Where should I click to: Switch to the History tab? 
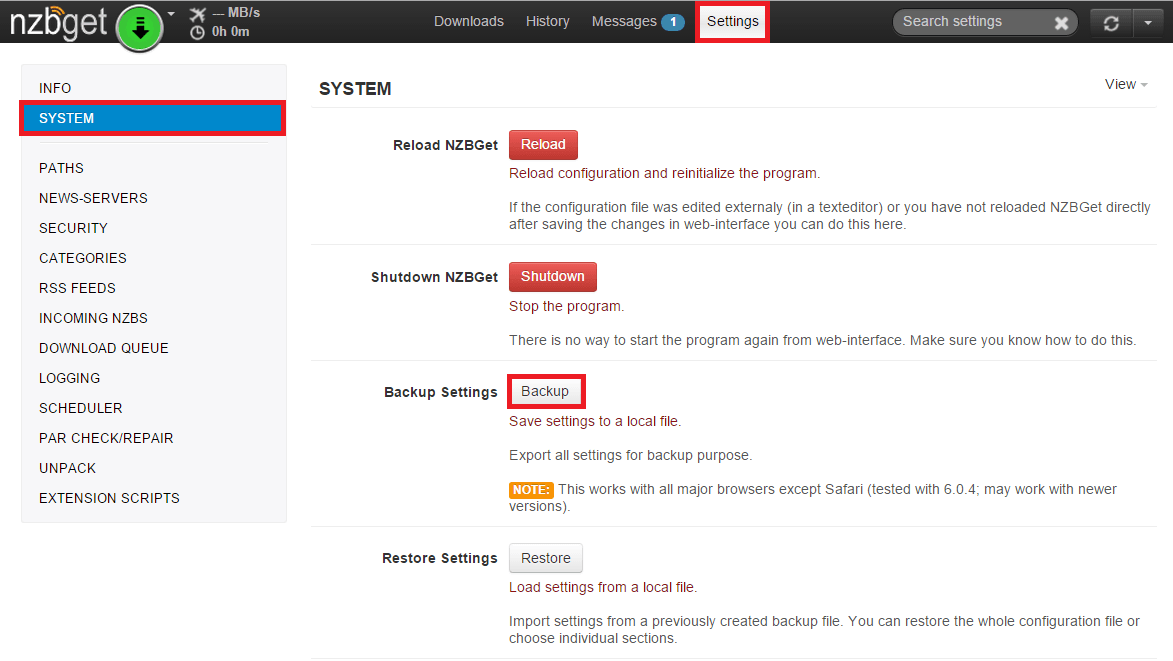[547, 21]
